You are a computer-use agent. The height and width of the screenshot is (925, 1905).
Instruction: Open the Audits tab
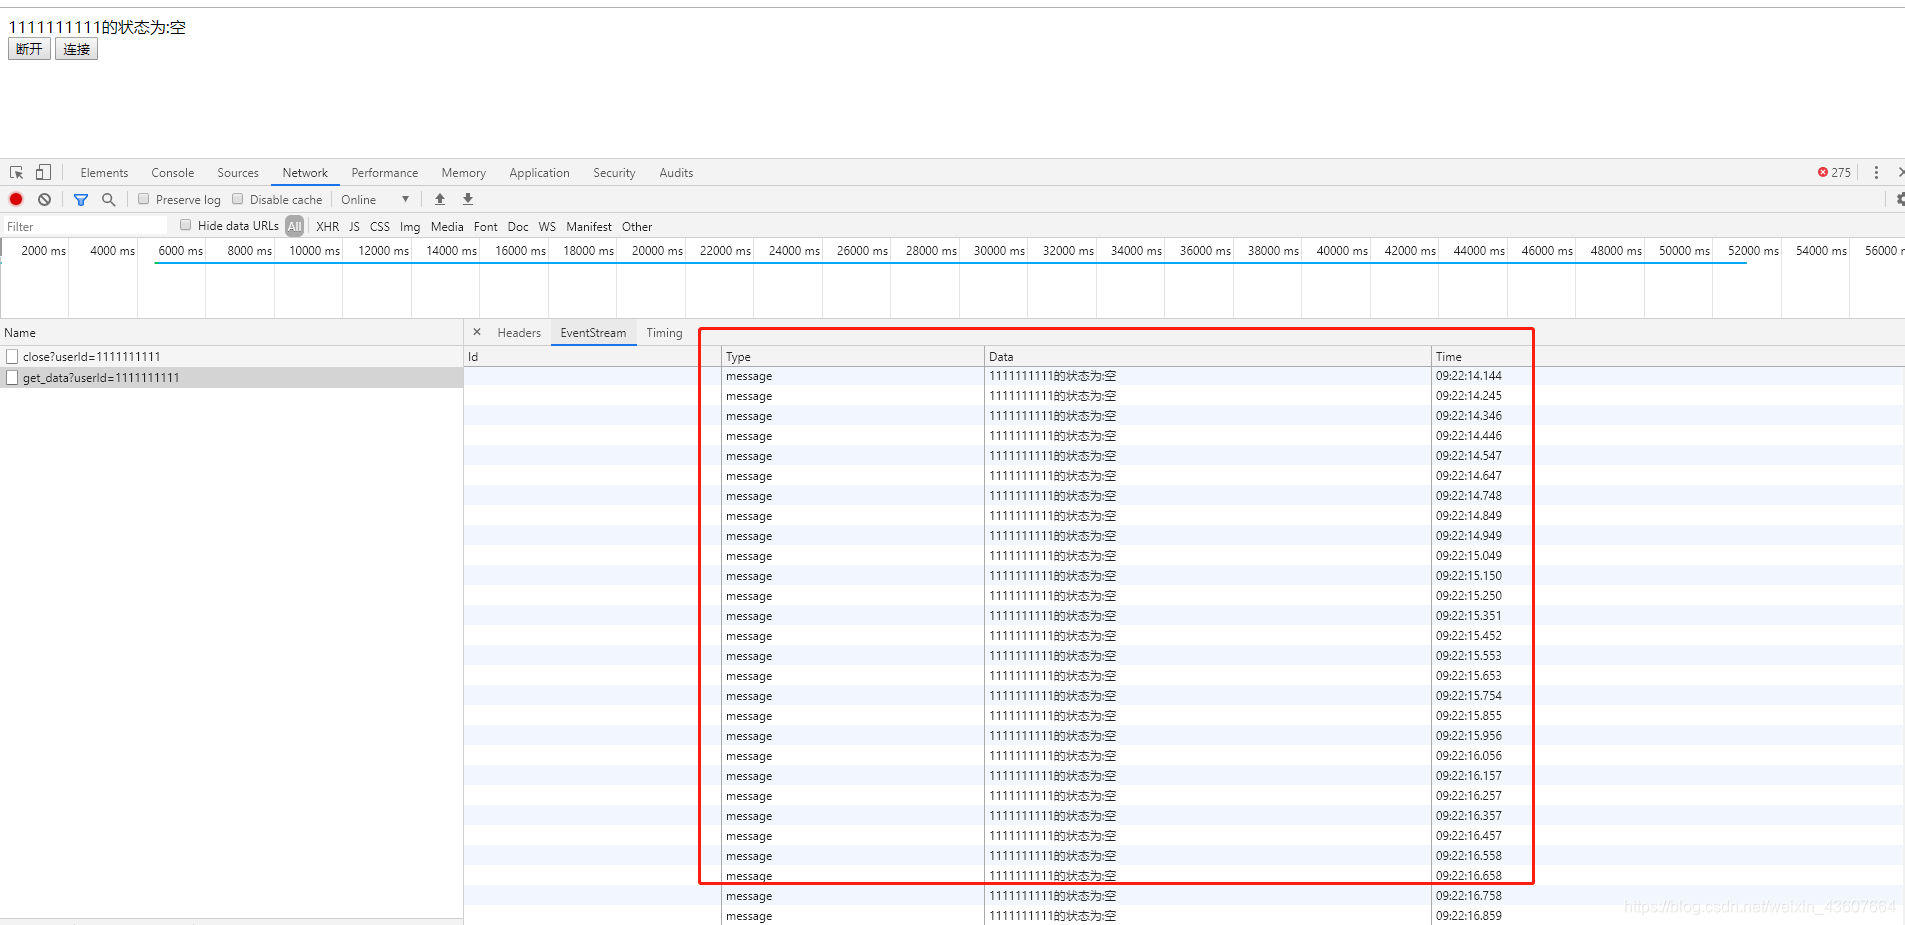[676, 173]
